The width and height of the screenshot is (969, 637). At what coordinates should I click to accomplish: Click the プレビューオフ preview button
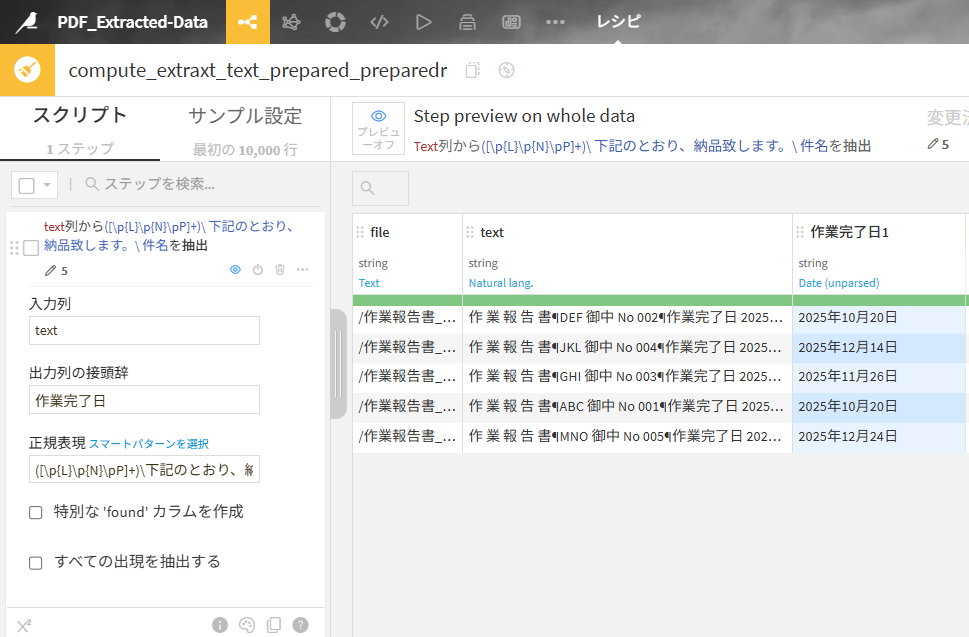point(378,128)
